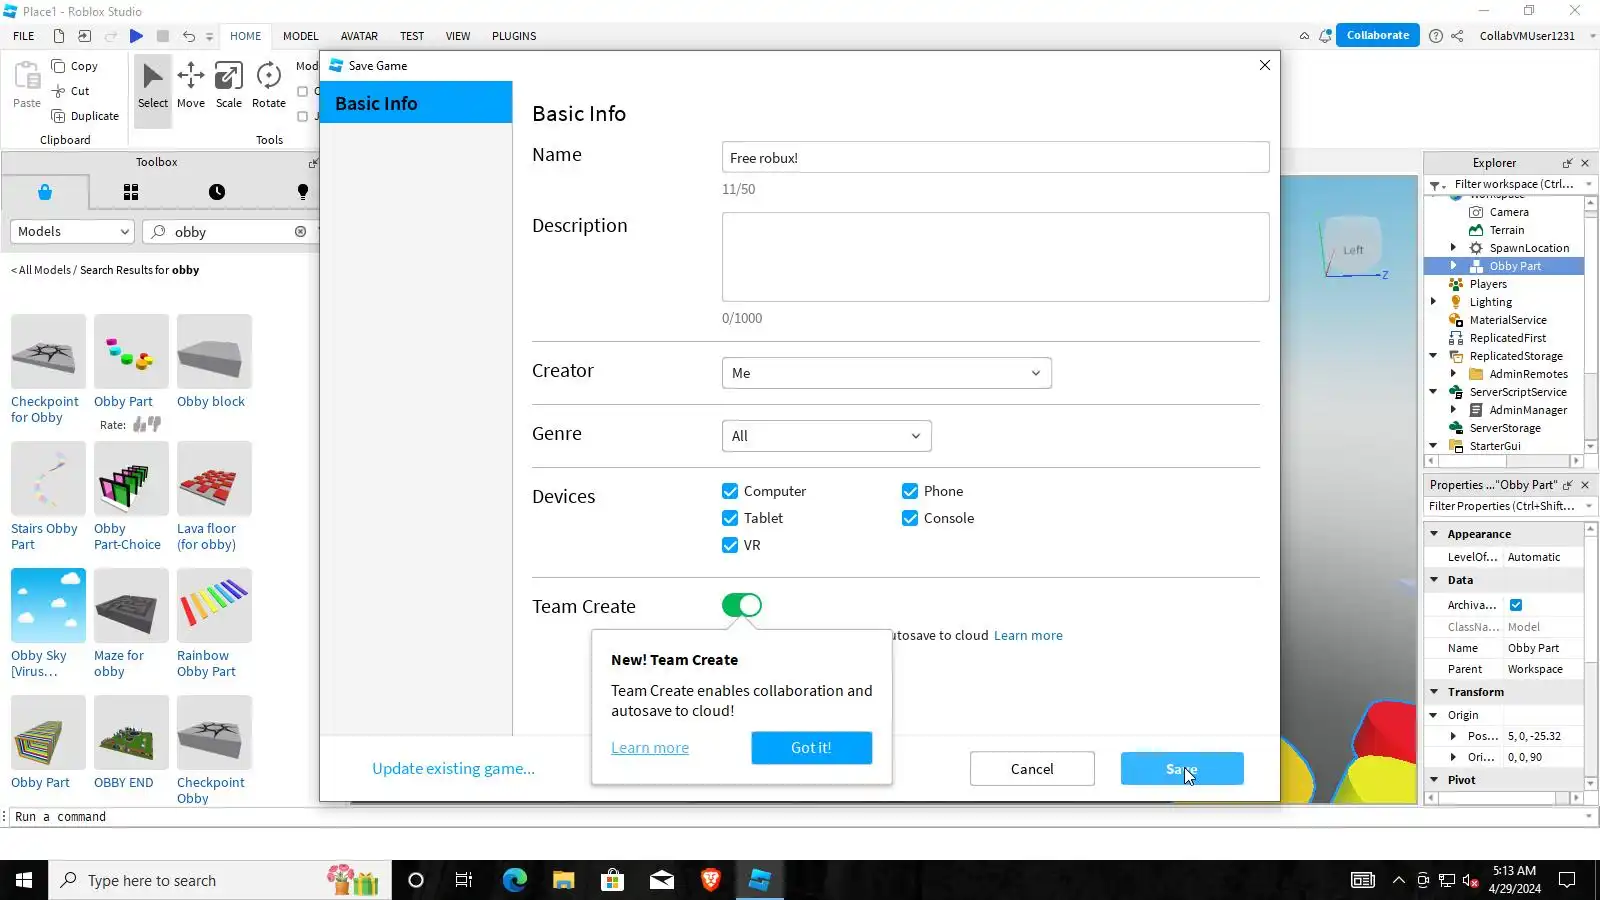
Task: Uncheck the VR device checkbox
Action: [730, 545]
